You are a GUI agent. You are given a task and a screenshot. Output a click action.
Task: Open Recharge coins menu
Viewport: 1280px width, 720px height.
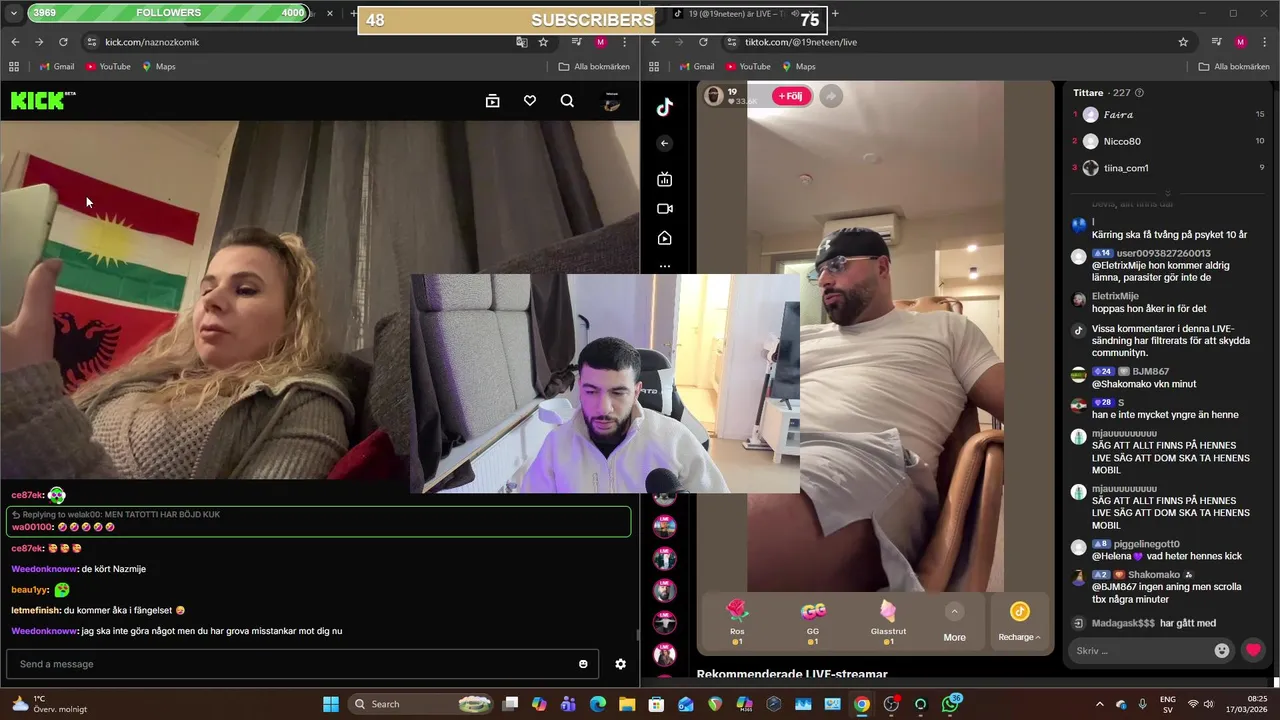pos(1019,622)
